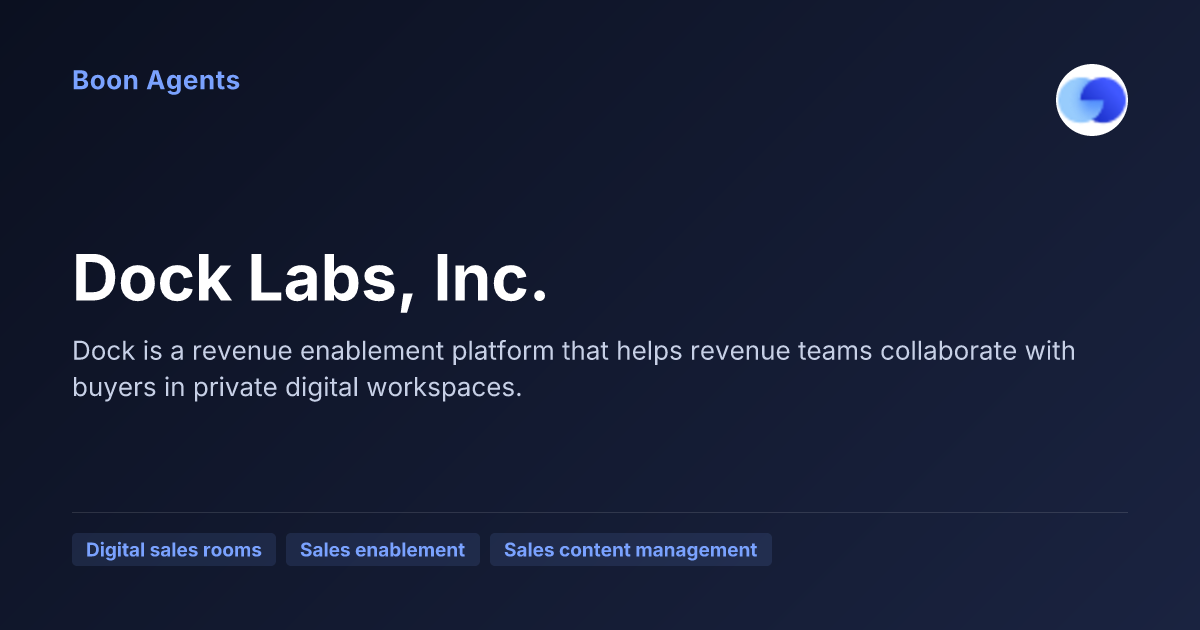Click the Boon Agents brand label
This screenshot has width=1200, height=630.
coord(156,80)
